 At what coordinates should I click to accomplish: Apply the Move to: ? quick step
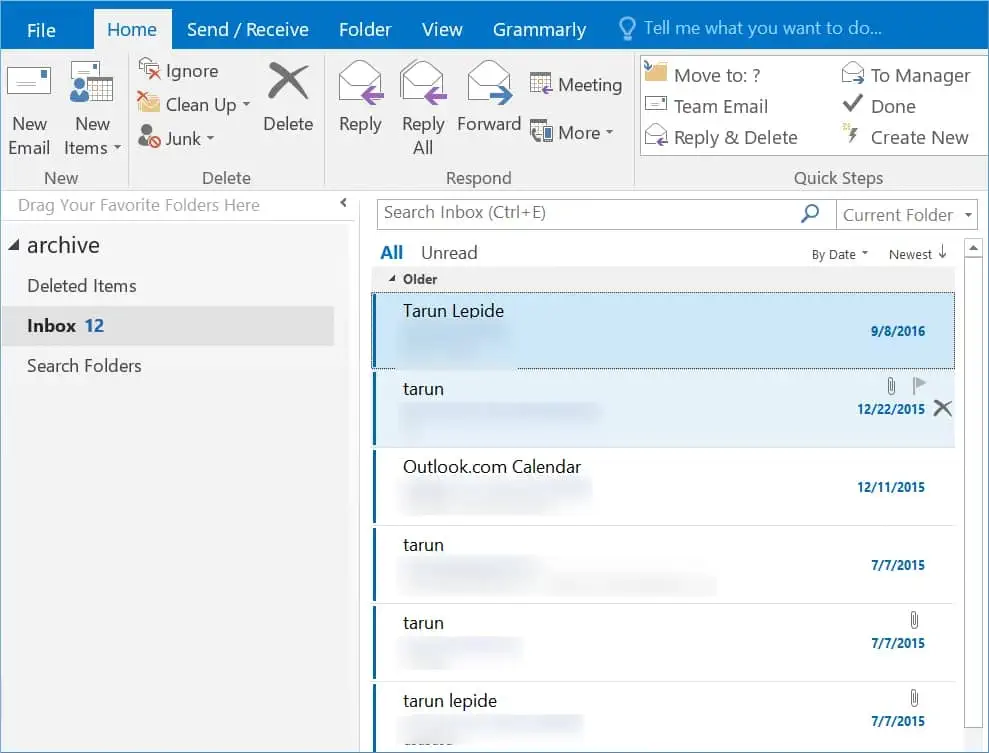(x=703, y=74)
